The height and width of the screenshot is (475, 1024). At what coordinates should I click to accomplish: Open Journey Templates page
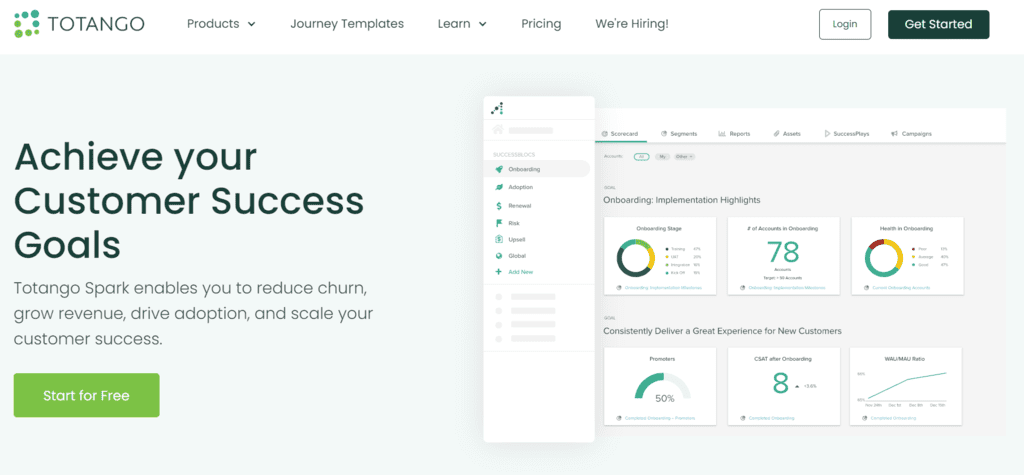point(347,24)
